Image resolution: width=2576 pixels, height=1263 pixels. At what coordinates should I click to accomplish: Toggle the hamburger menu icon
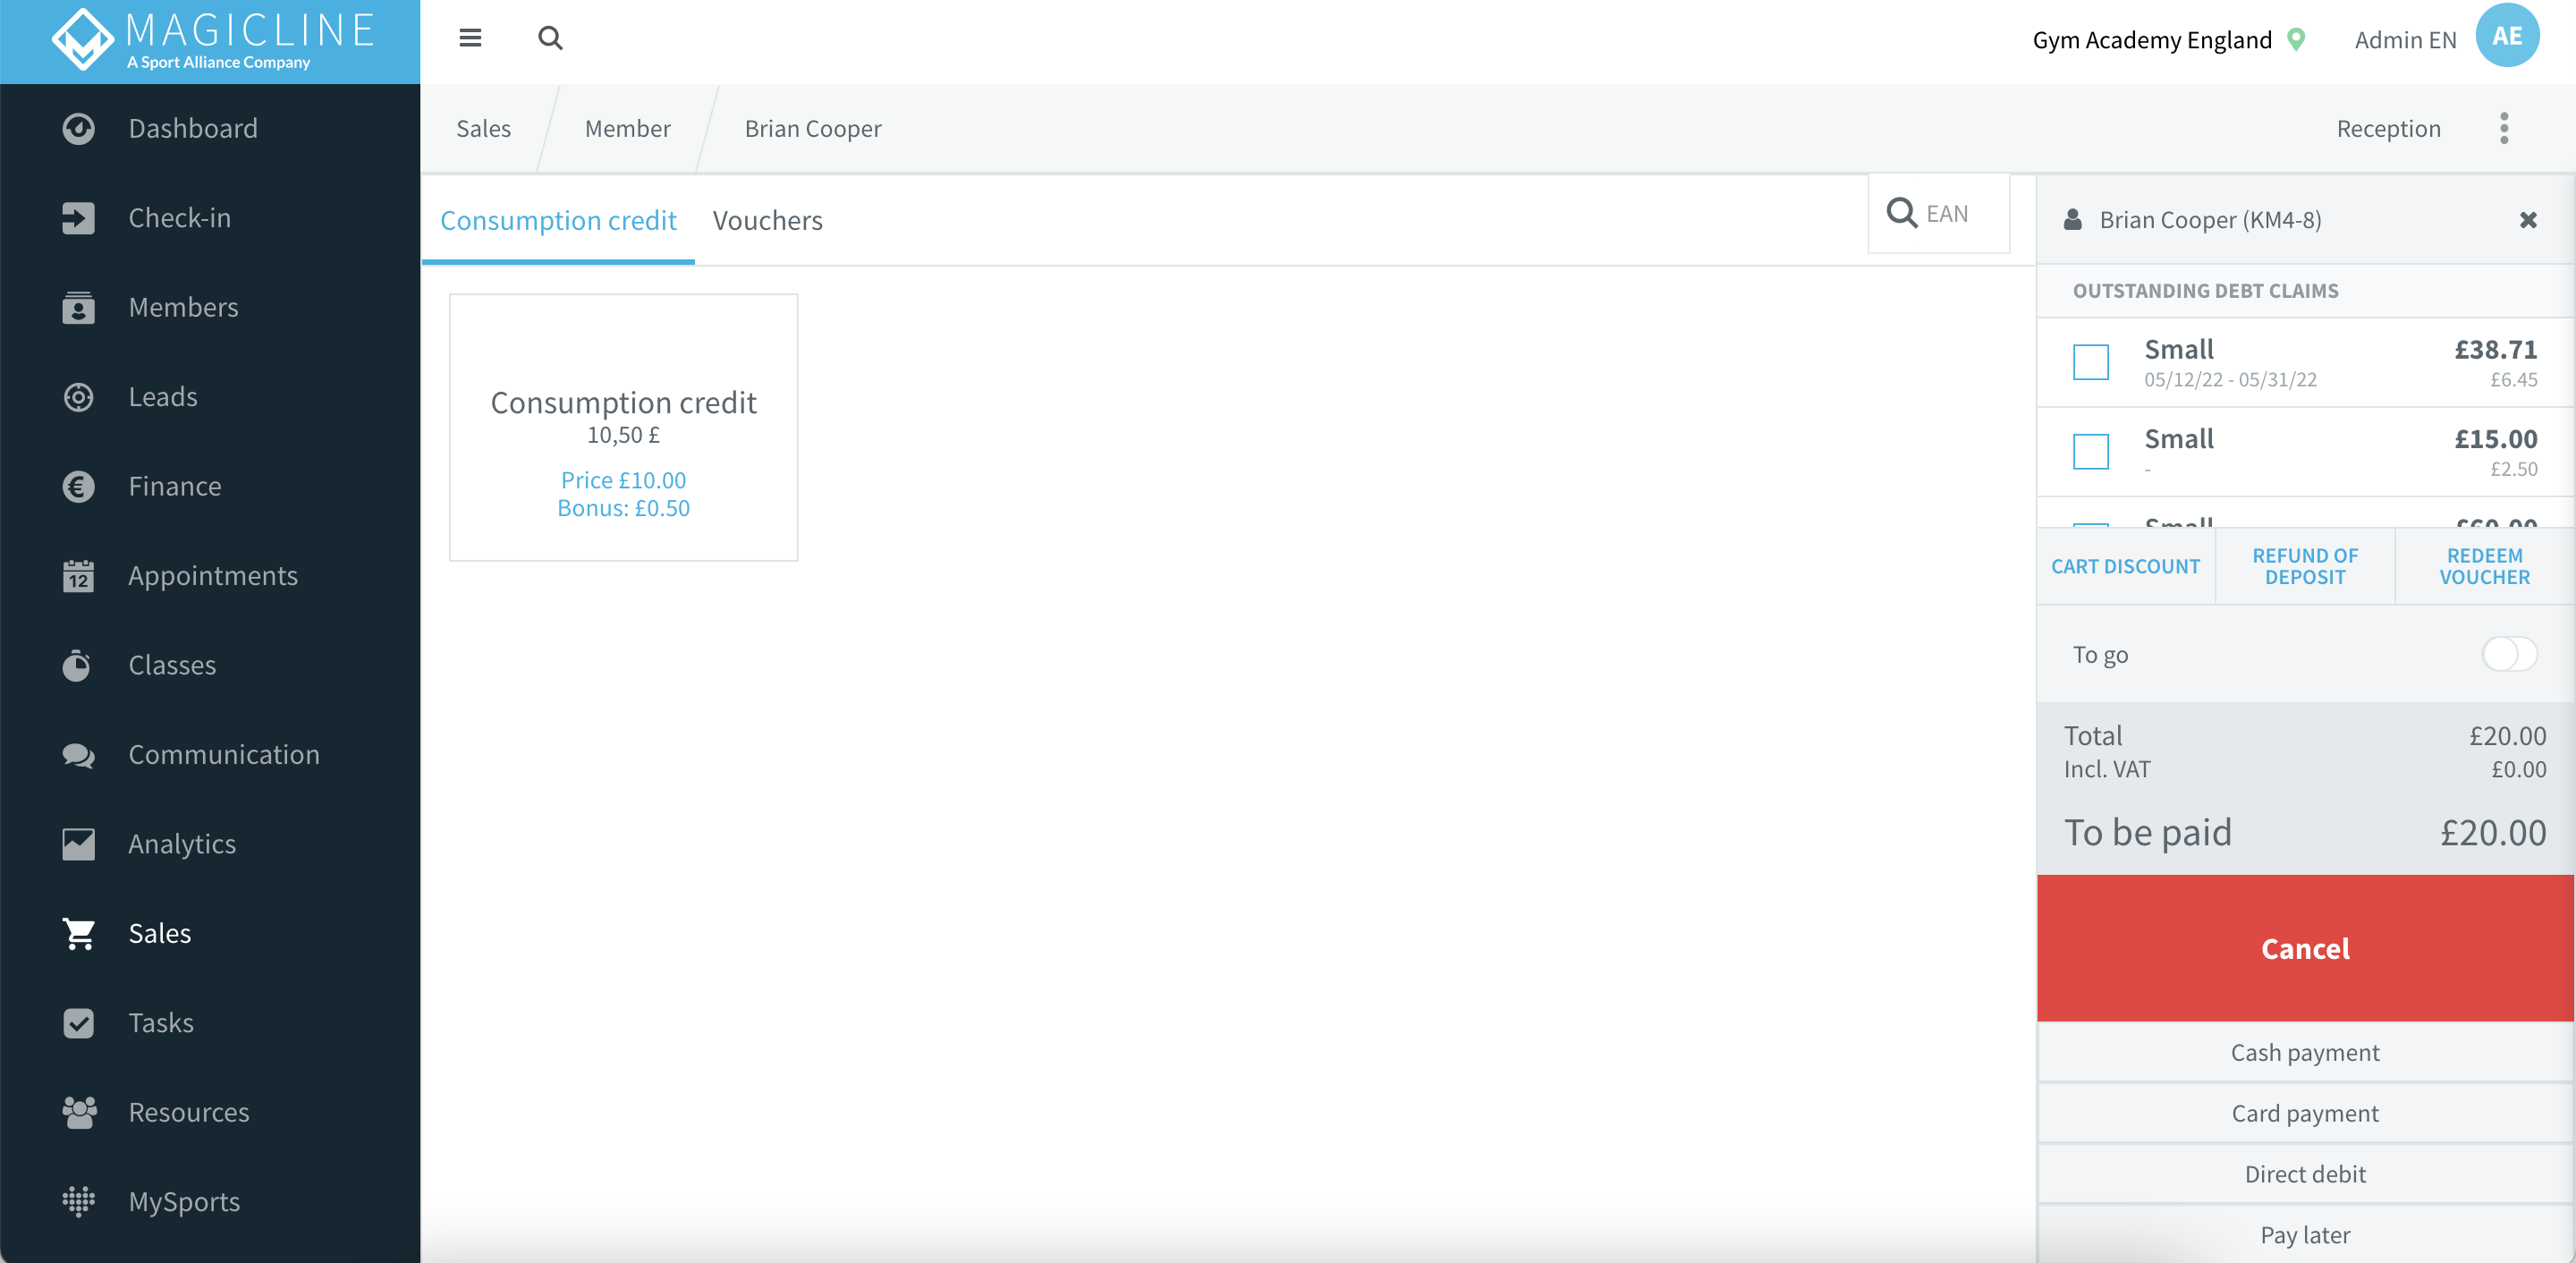[470, 38]
